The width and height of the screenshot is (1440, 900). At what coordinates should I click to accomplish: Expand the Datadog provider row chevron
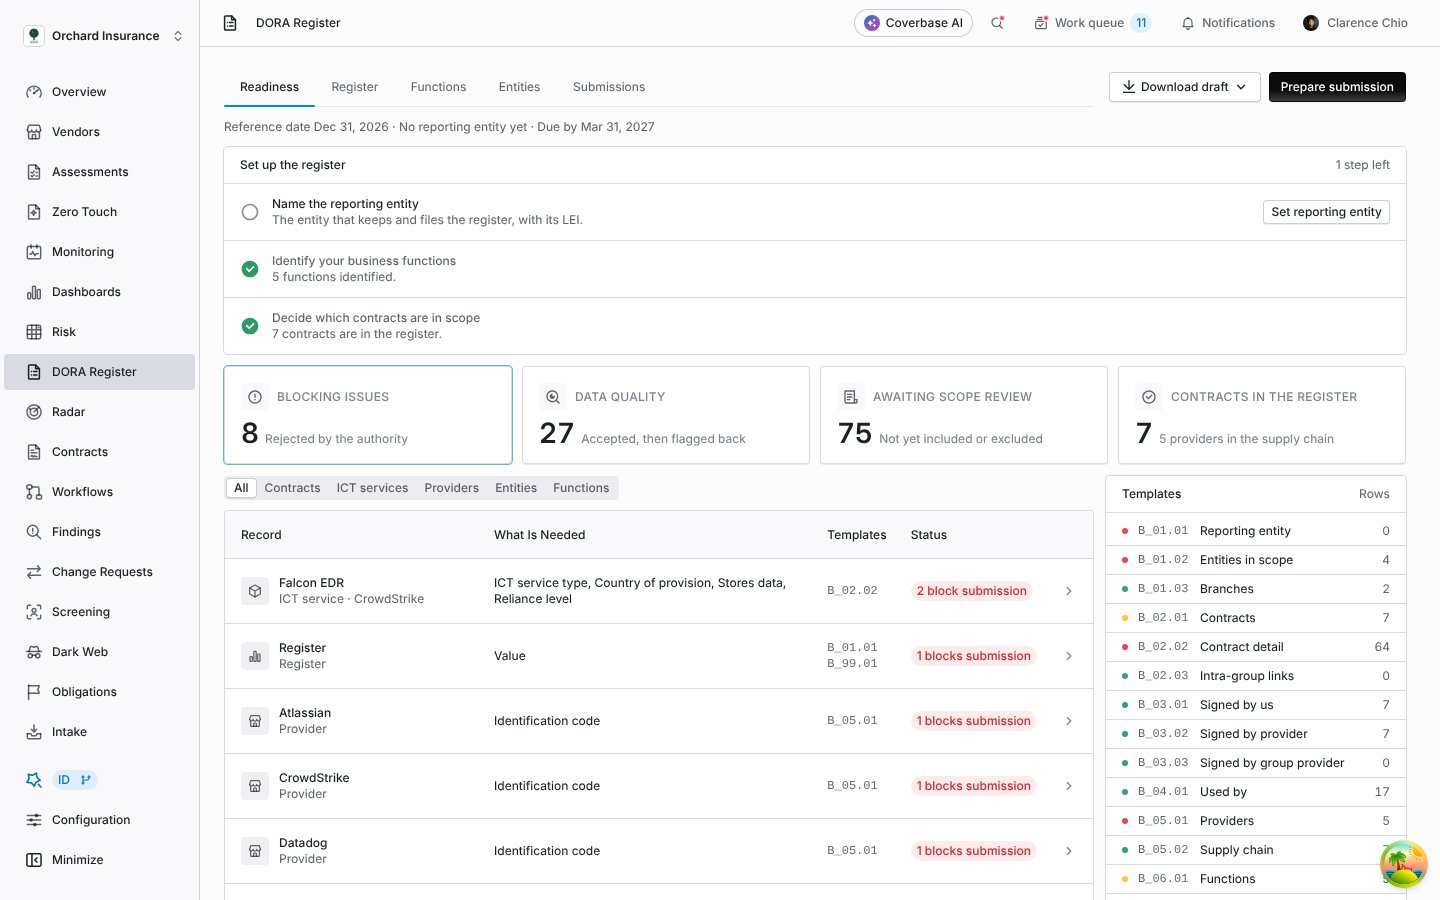[1069, 851]
